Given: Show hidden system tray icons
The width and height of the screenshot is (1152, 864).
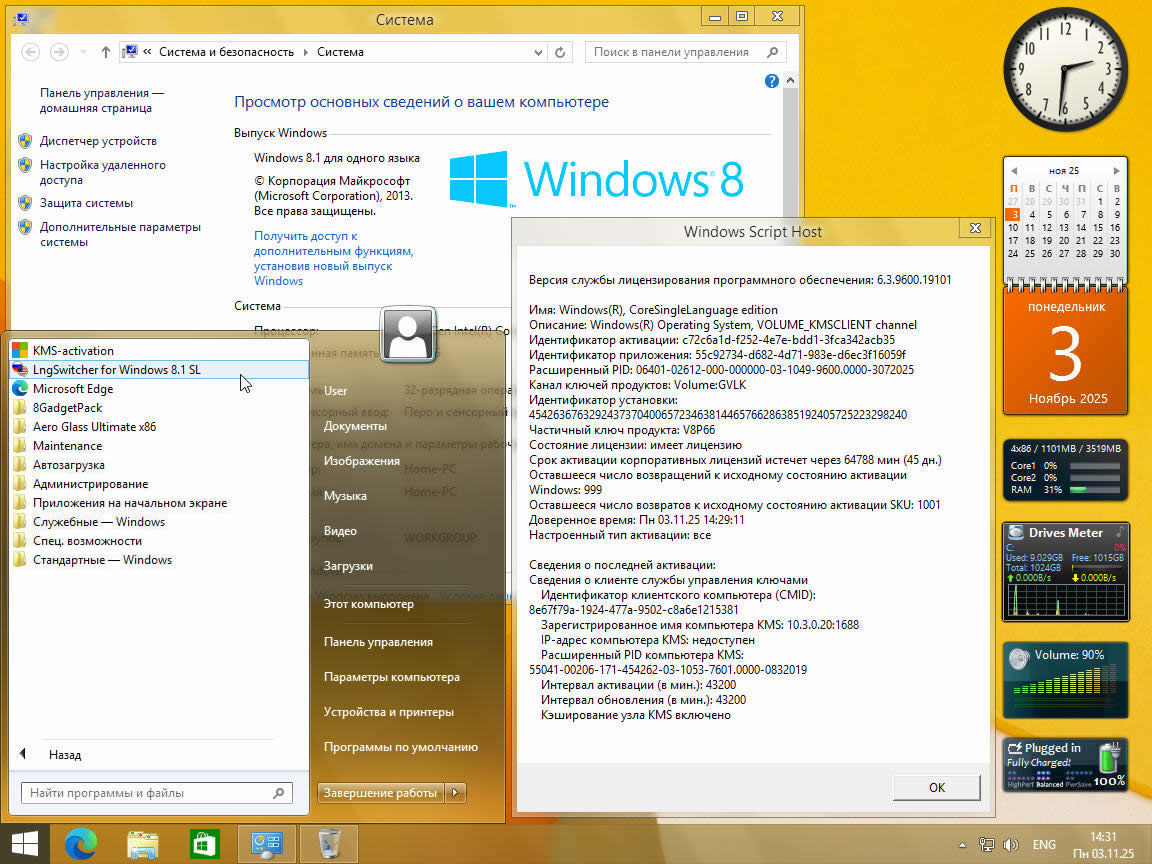Looking at the screenshot, I should click(x=962, y=844).
